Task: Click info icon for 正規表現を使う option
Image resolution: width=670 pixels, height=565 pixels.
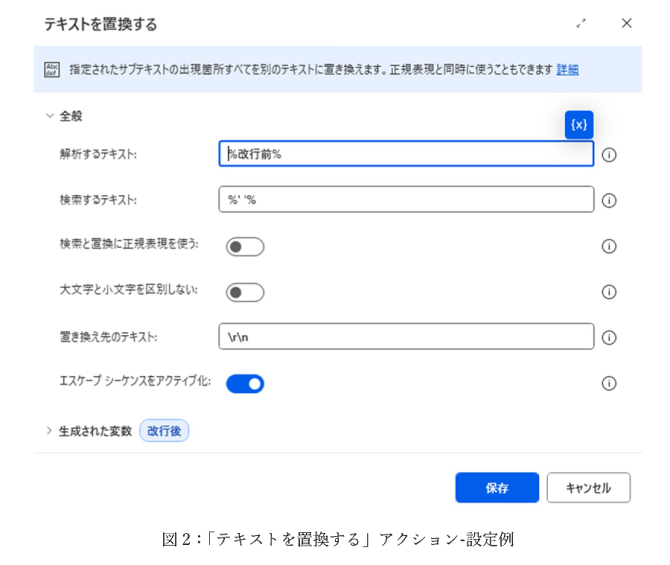Action: coord(609,246)
